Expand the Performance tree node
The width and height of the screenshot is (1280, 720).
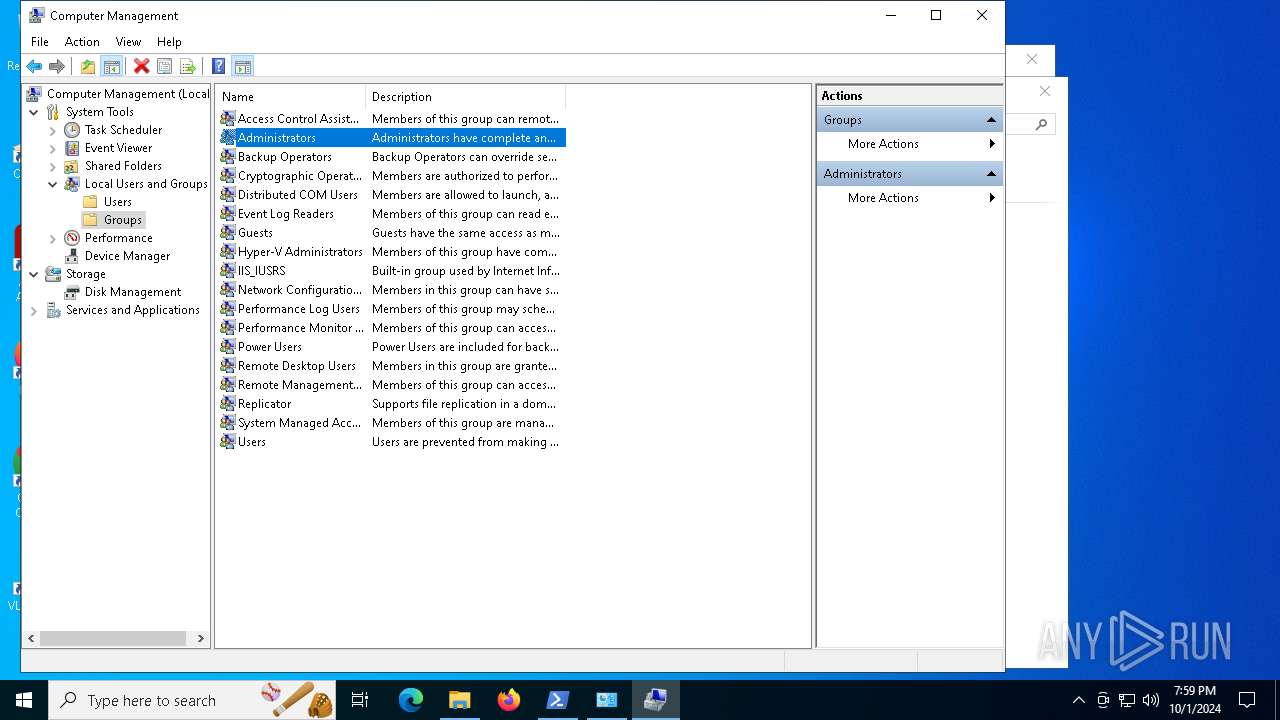tap(53, 238)
